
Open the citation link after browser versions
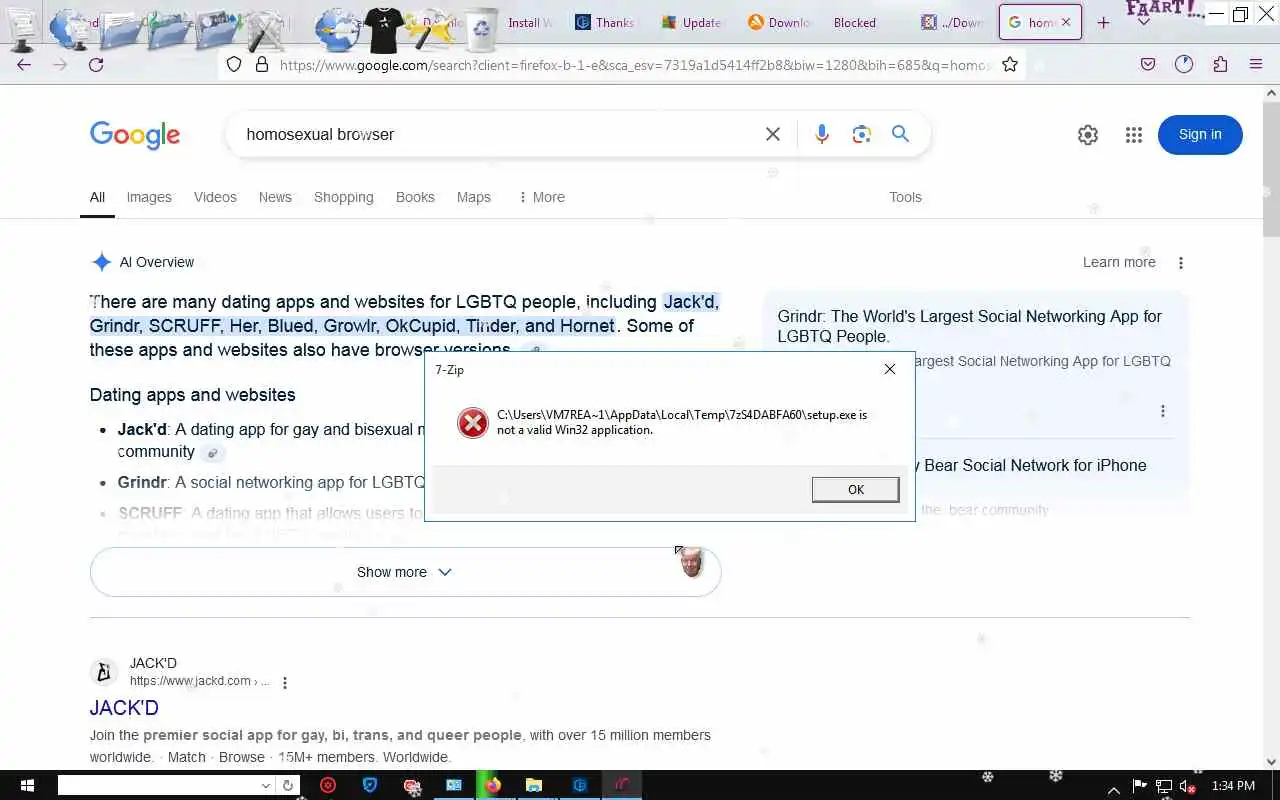pyautogui.click(x=535, y=351)
